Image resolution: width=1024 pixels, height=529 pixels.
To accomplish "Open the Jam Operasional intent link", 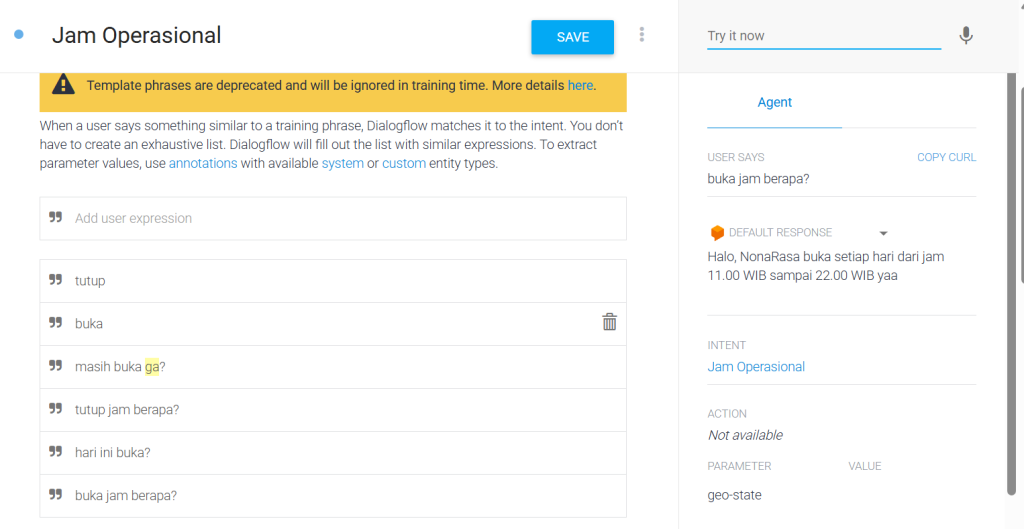I will [x=756, y=367].
